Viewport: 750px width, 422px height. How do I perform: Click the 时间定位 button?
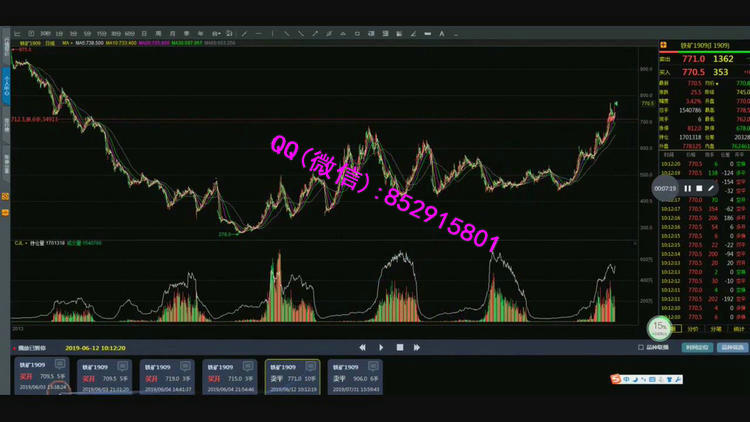coord(697,347)
